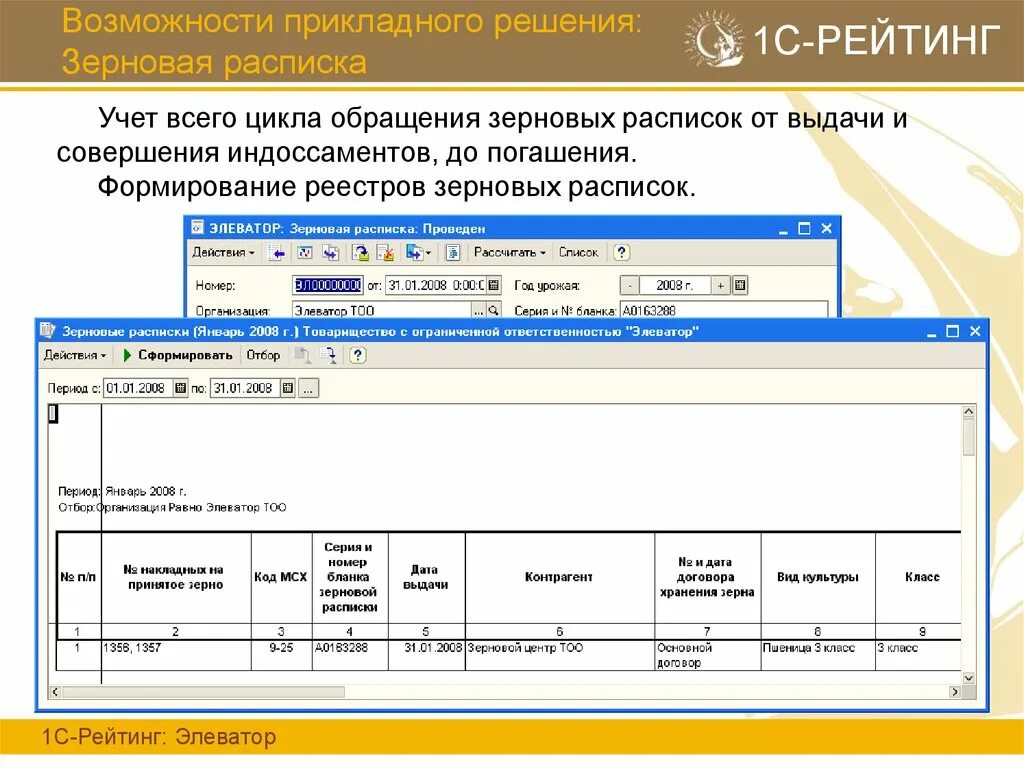Open calendar for period start date
This screenshot has height=767, width=1024.
click(180, 388)
